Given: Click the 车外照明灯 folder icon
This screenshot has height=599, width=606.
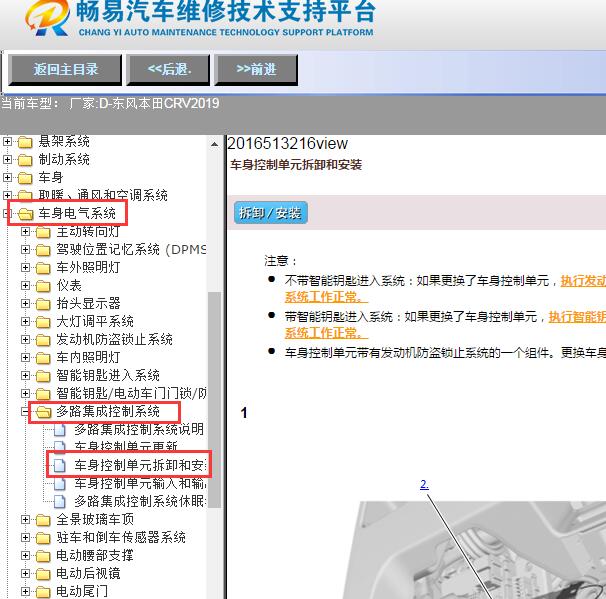Looking at the screenshot, I should click(x=43, y=268).
